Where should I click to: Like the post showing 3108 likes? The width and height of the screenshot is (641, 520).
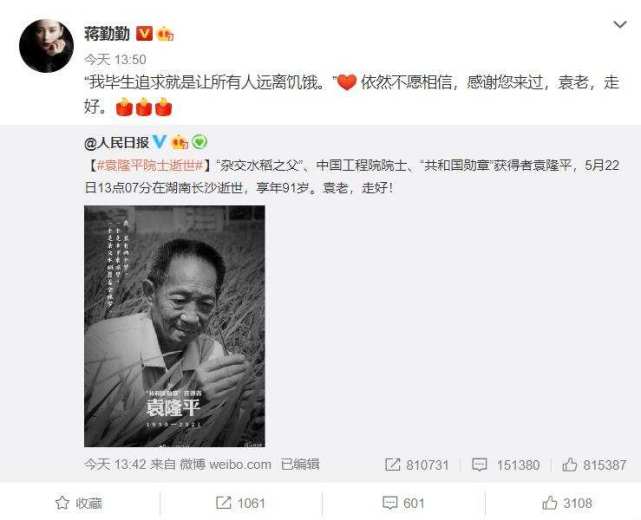[567, 503]
